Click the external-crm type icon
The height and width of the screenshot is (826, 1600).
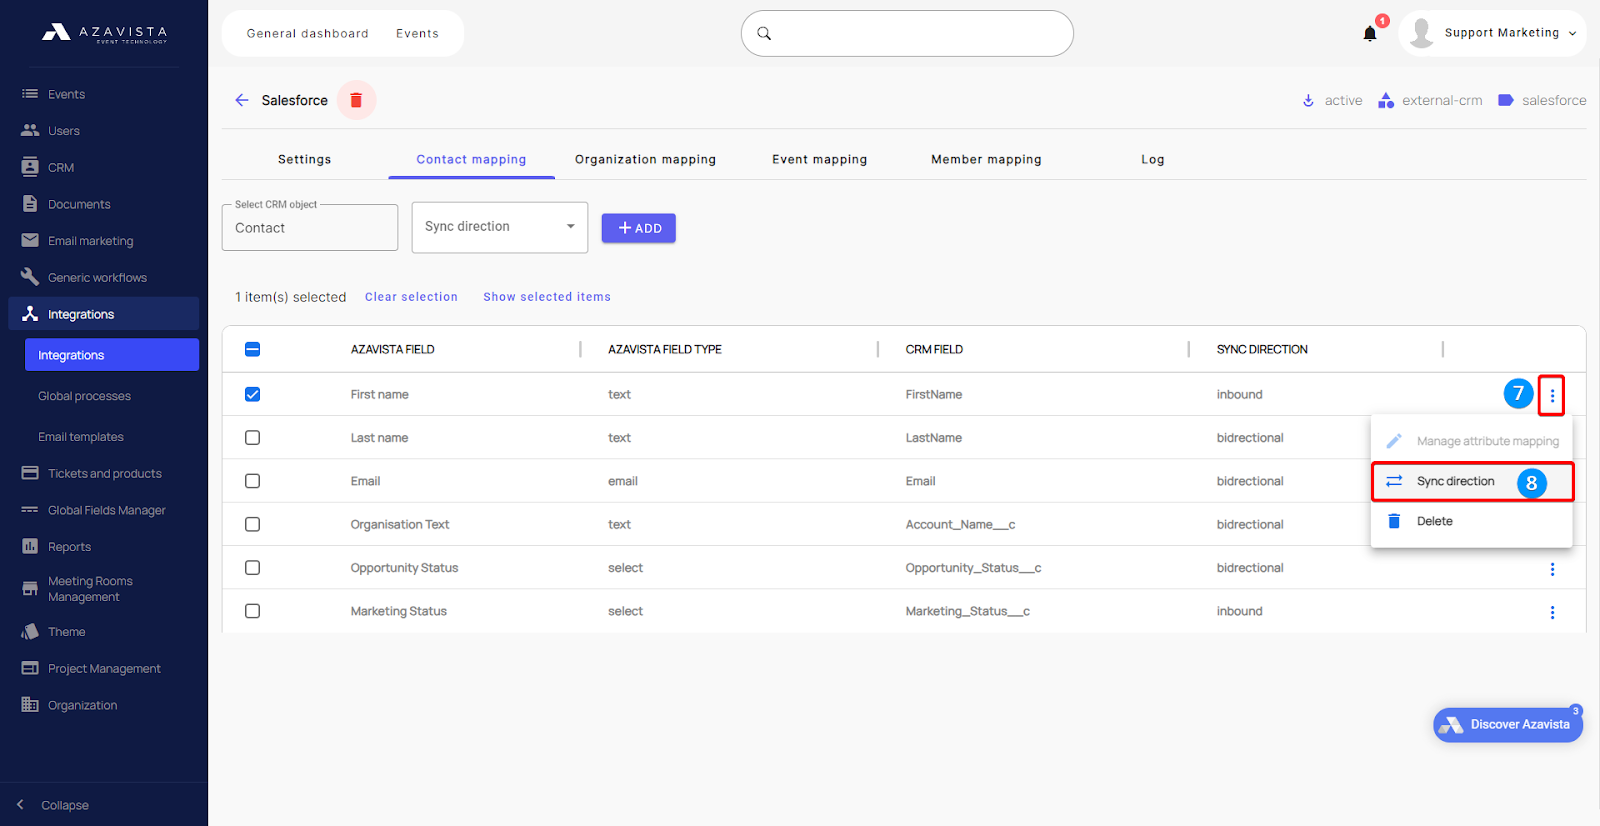coord(1386,100)
